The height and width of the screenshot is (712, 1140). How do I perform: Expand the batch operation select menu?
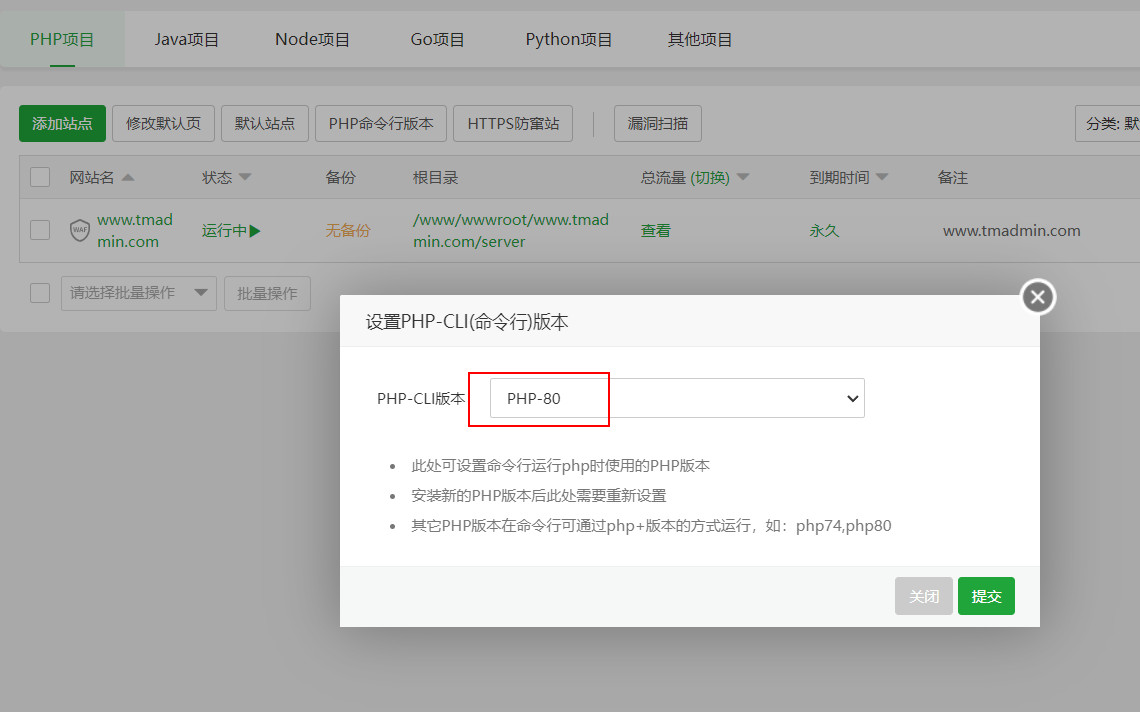coord(138,293)
